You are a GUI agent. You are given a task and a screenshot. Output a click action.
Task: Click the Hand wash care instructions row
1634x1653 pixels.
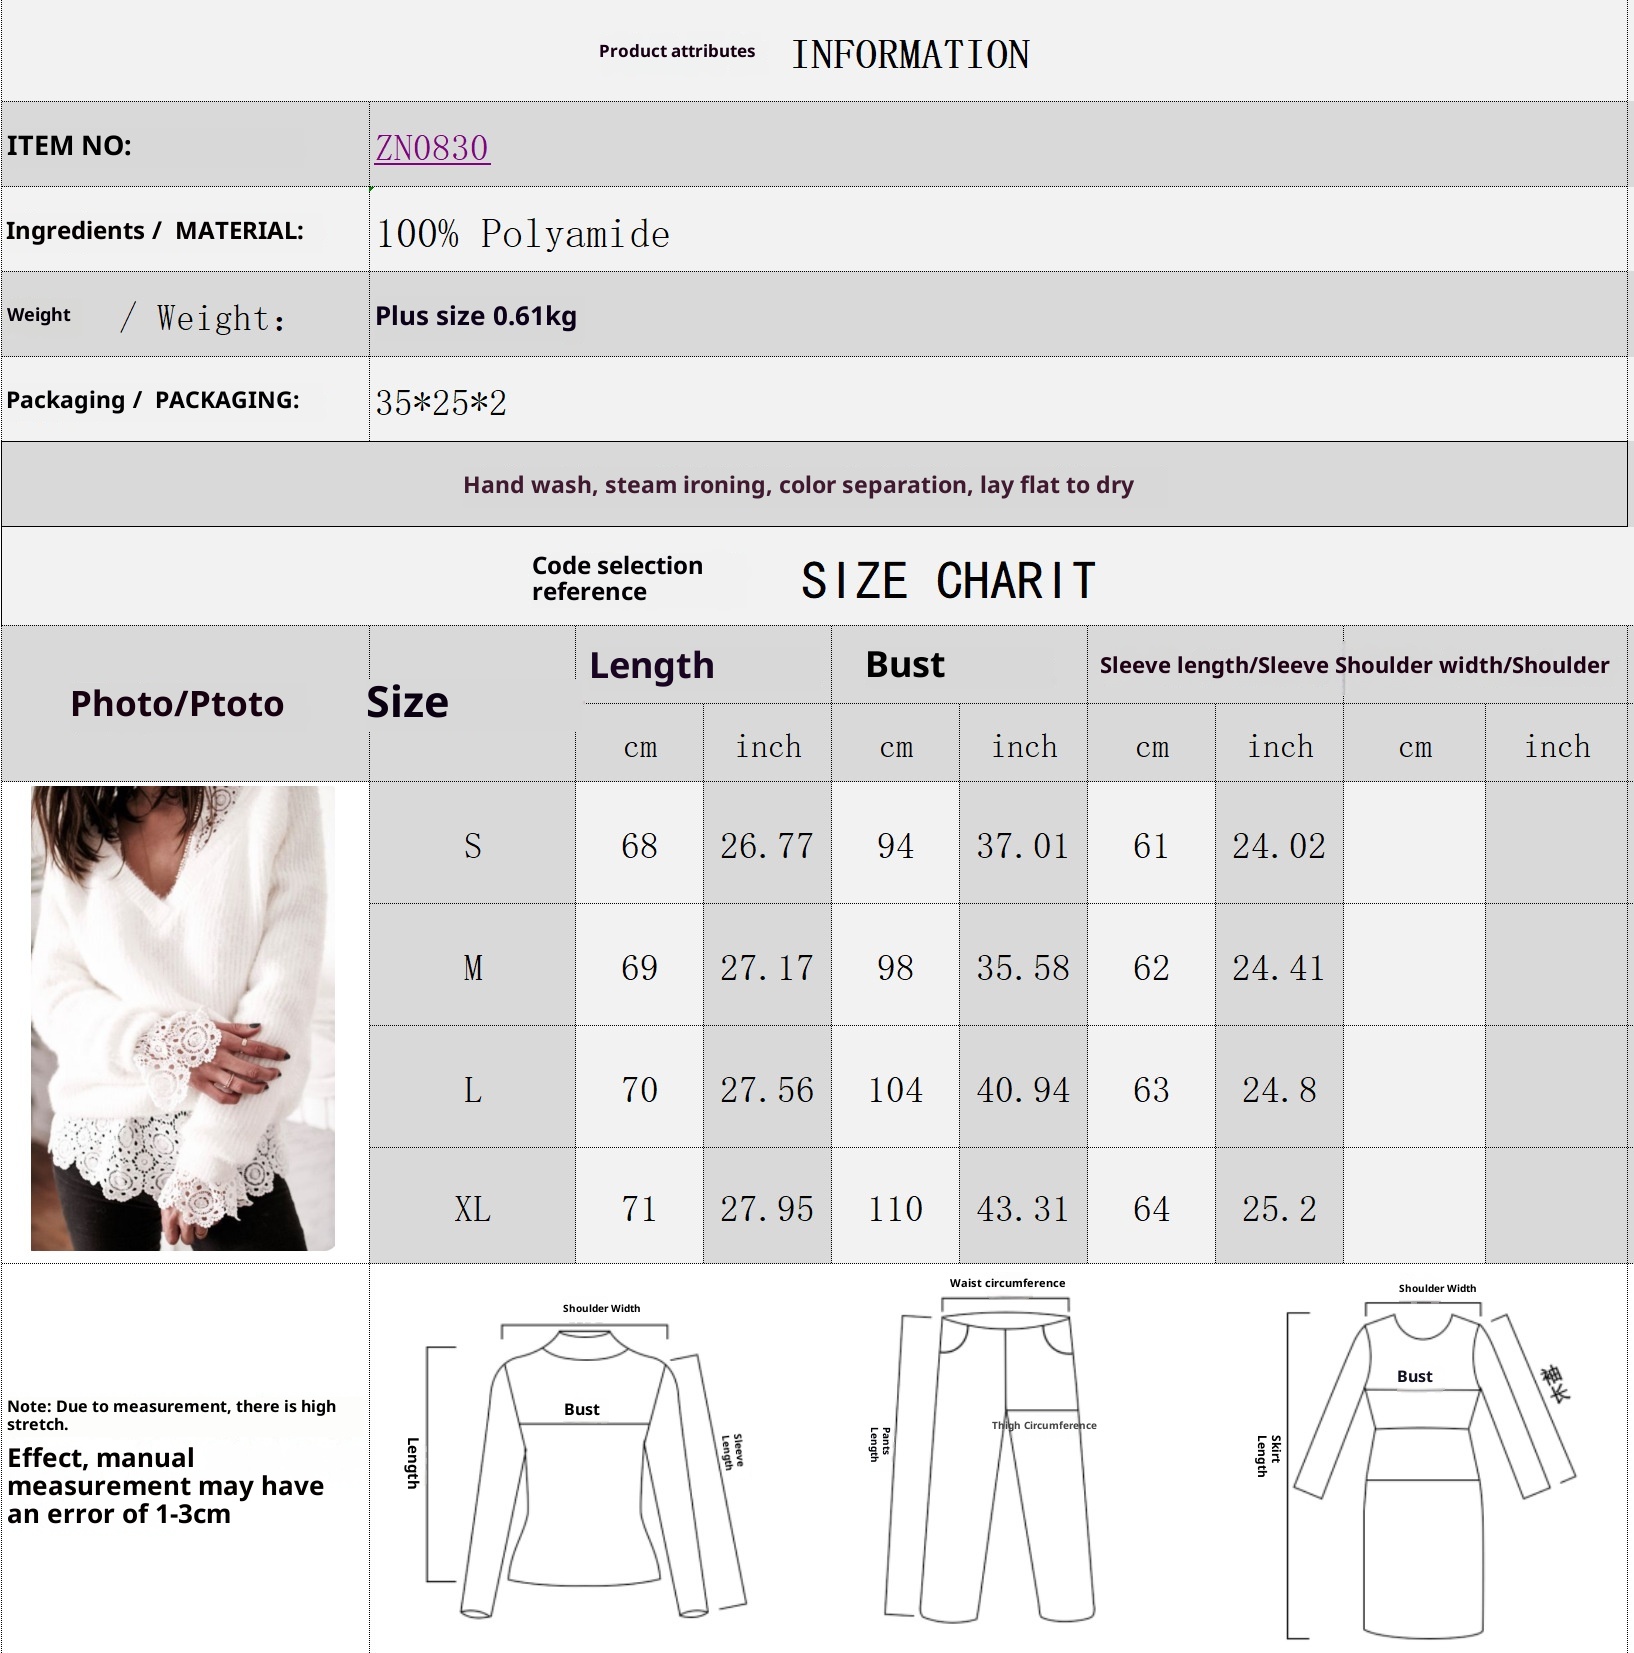tap(798, 485)
